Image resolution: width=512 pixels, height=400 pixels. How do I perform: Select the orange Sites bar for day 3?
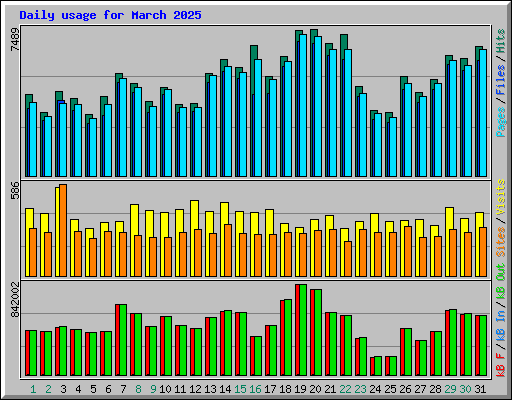(63, 230)
